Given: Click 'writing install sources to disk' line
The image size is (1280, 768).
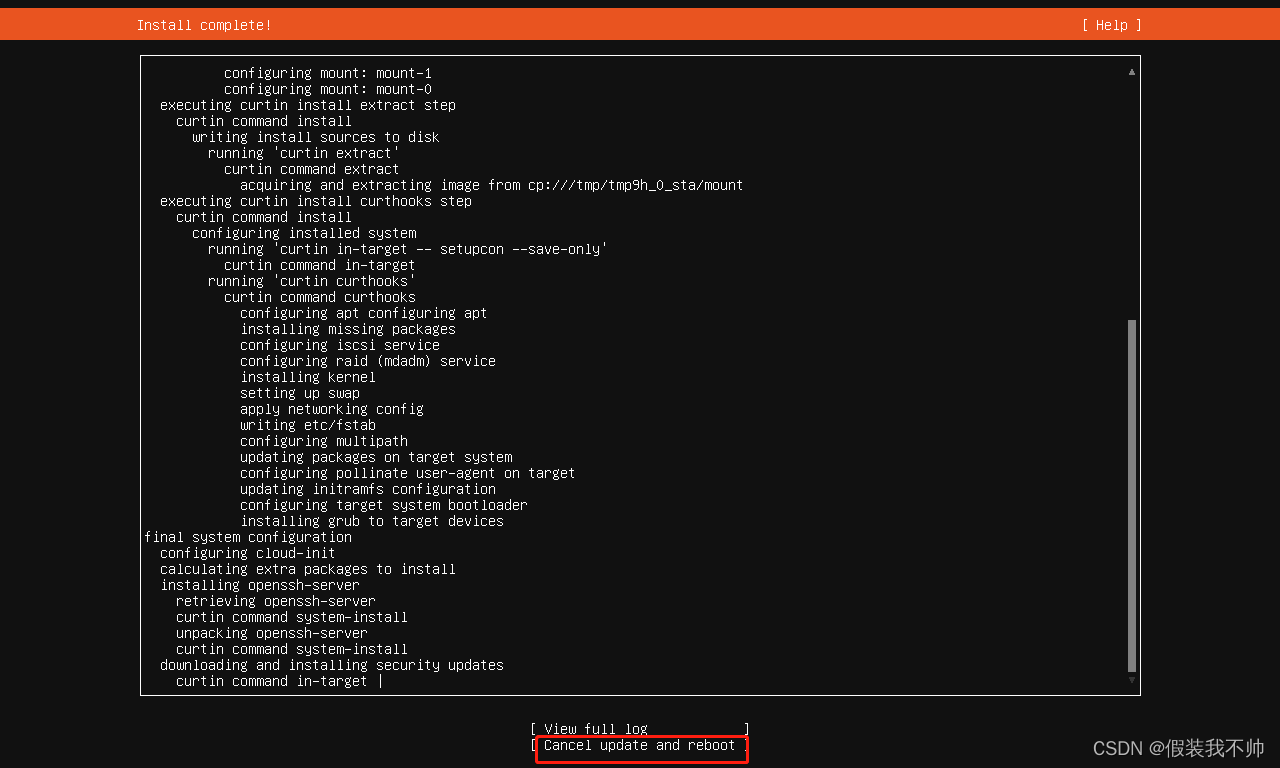Looking at the screenshot, I should 316,137.
